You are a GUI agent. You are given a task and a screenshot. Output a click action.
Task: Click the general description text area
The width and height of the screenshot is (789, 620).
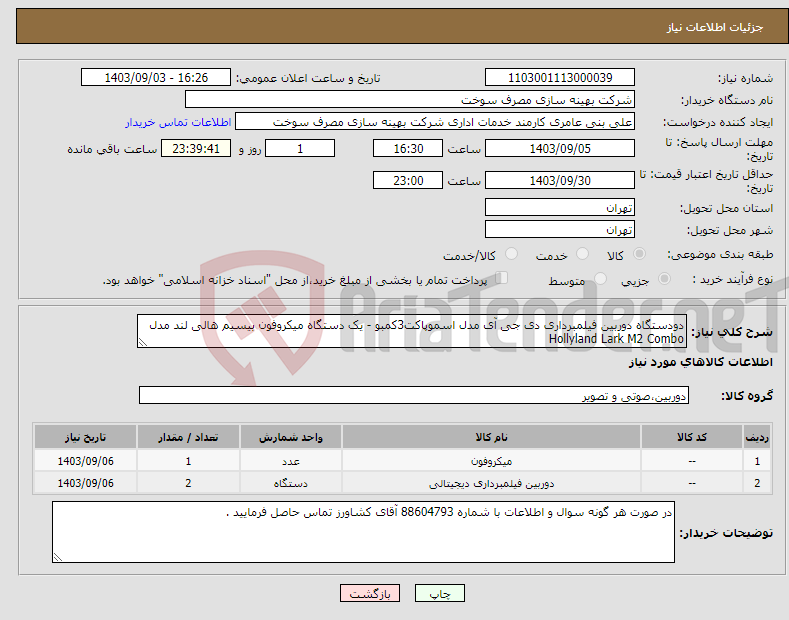tap(412, 331)
